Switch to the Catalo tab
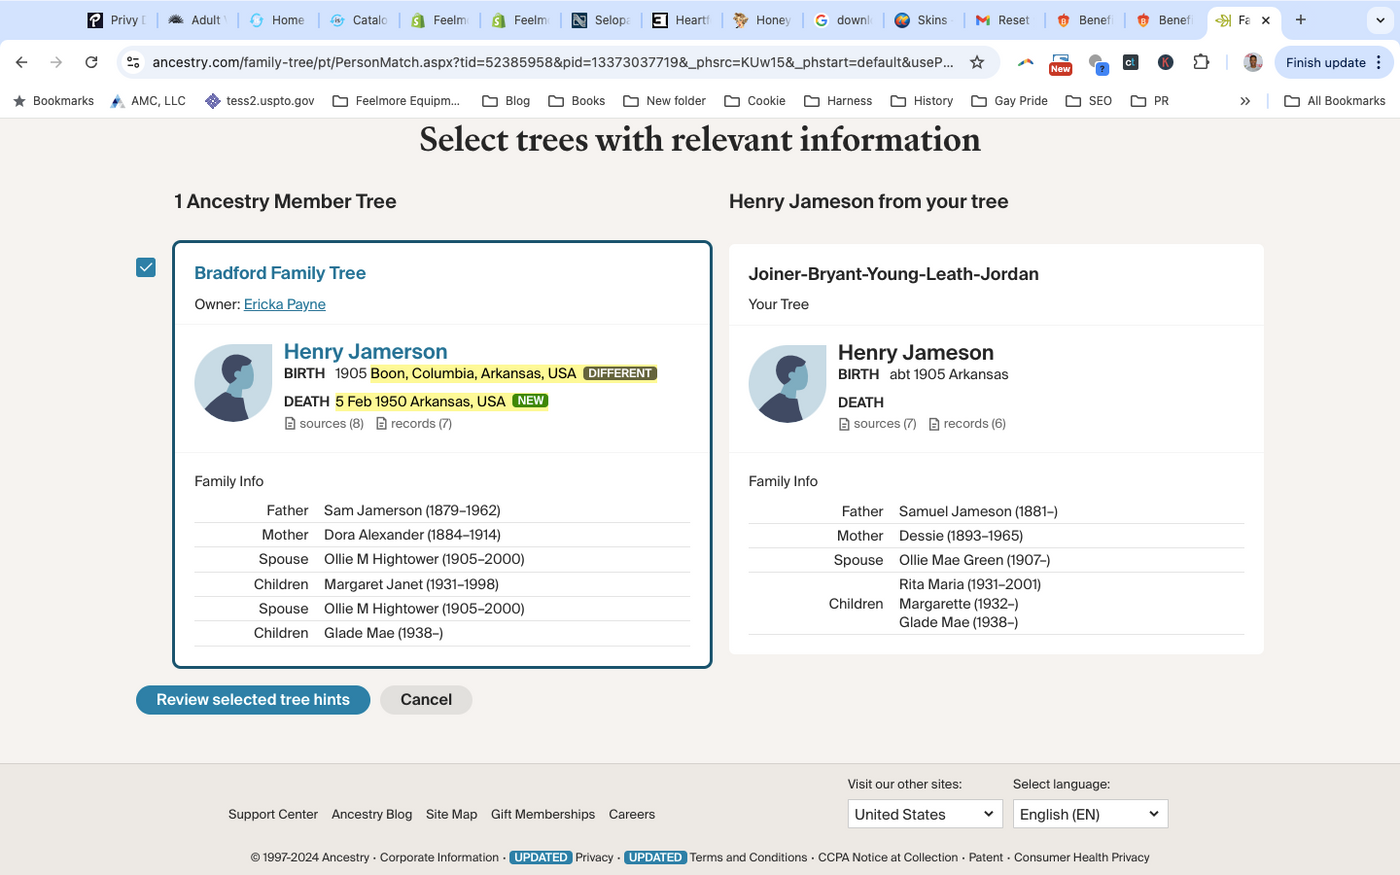This screenshot has width=1400, height=875. tap(358, 20)
